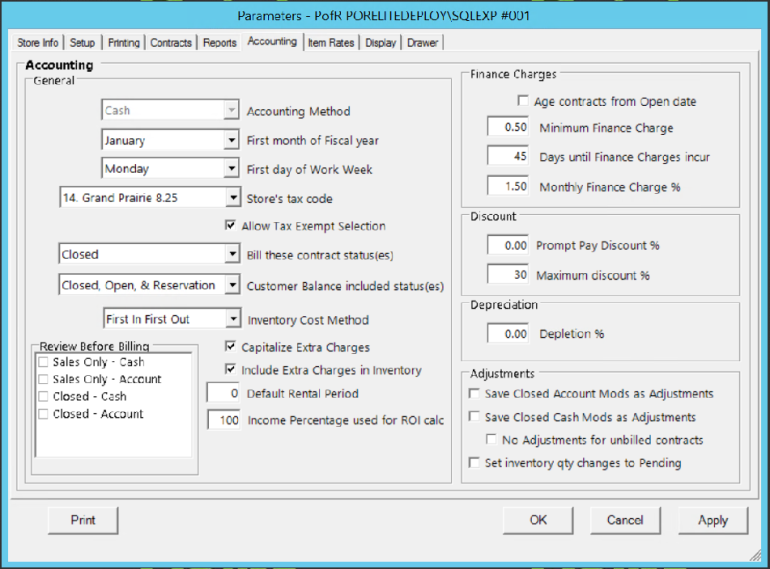Select the Accounting tab

point(272,41)
